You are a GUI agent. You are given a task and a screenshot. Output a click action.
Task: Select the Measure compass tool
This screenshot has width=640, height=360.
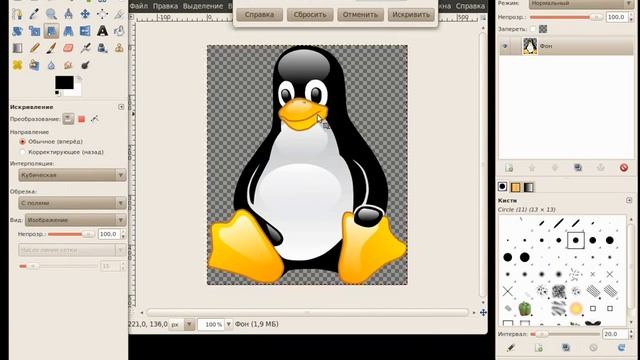pos(68,14)
